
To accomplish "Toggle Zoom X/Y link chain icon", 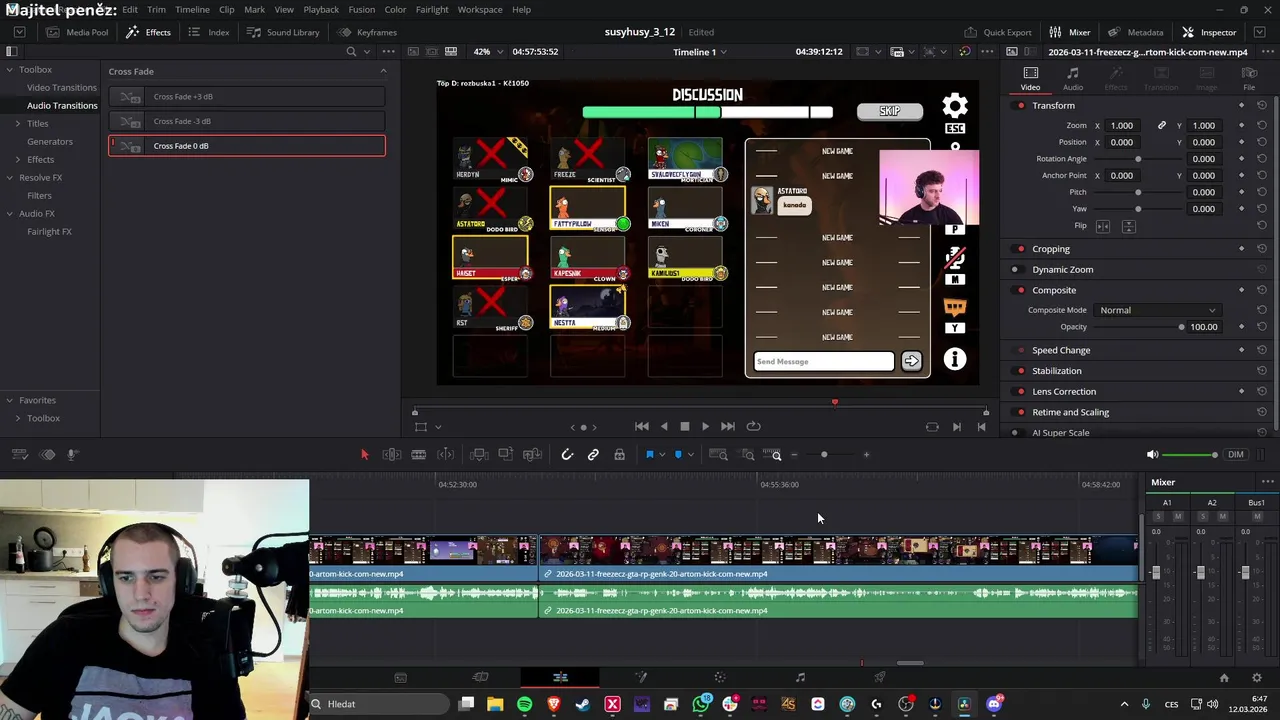I will point(1161,126).
